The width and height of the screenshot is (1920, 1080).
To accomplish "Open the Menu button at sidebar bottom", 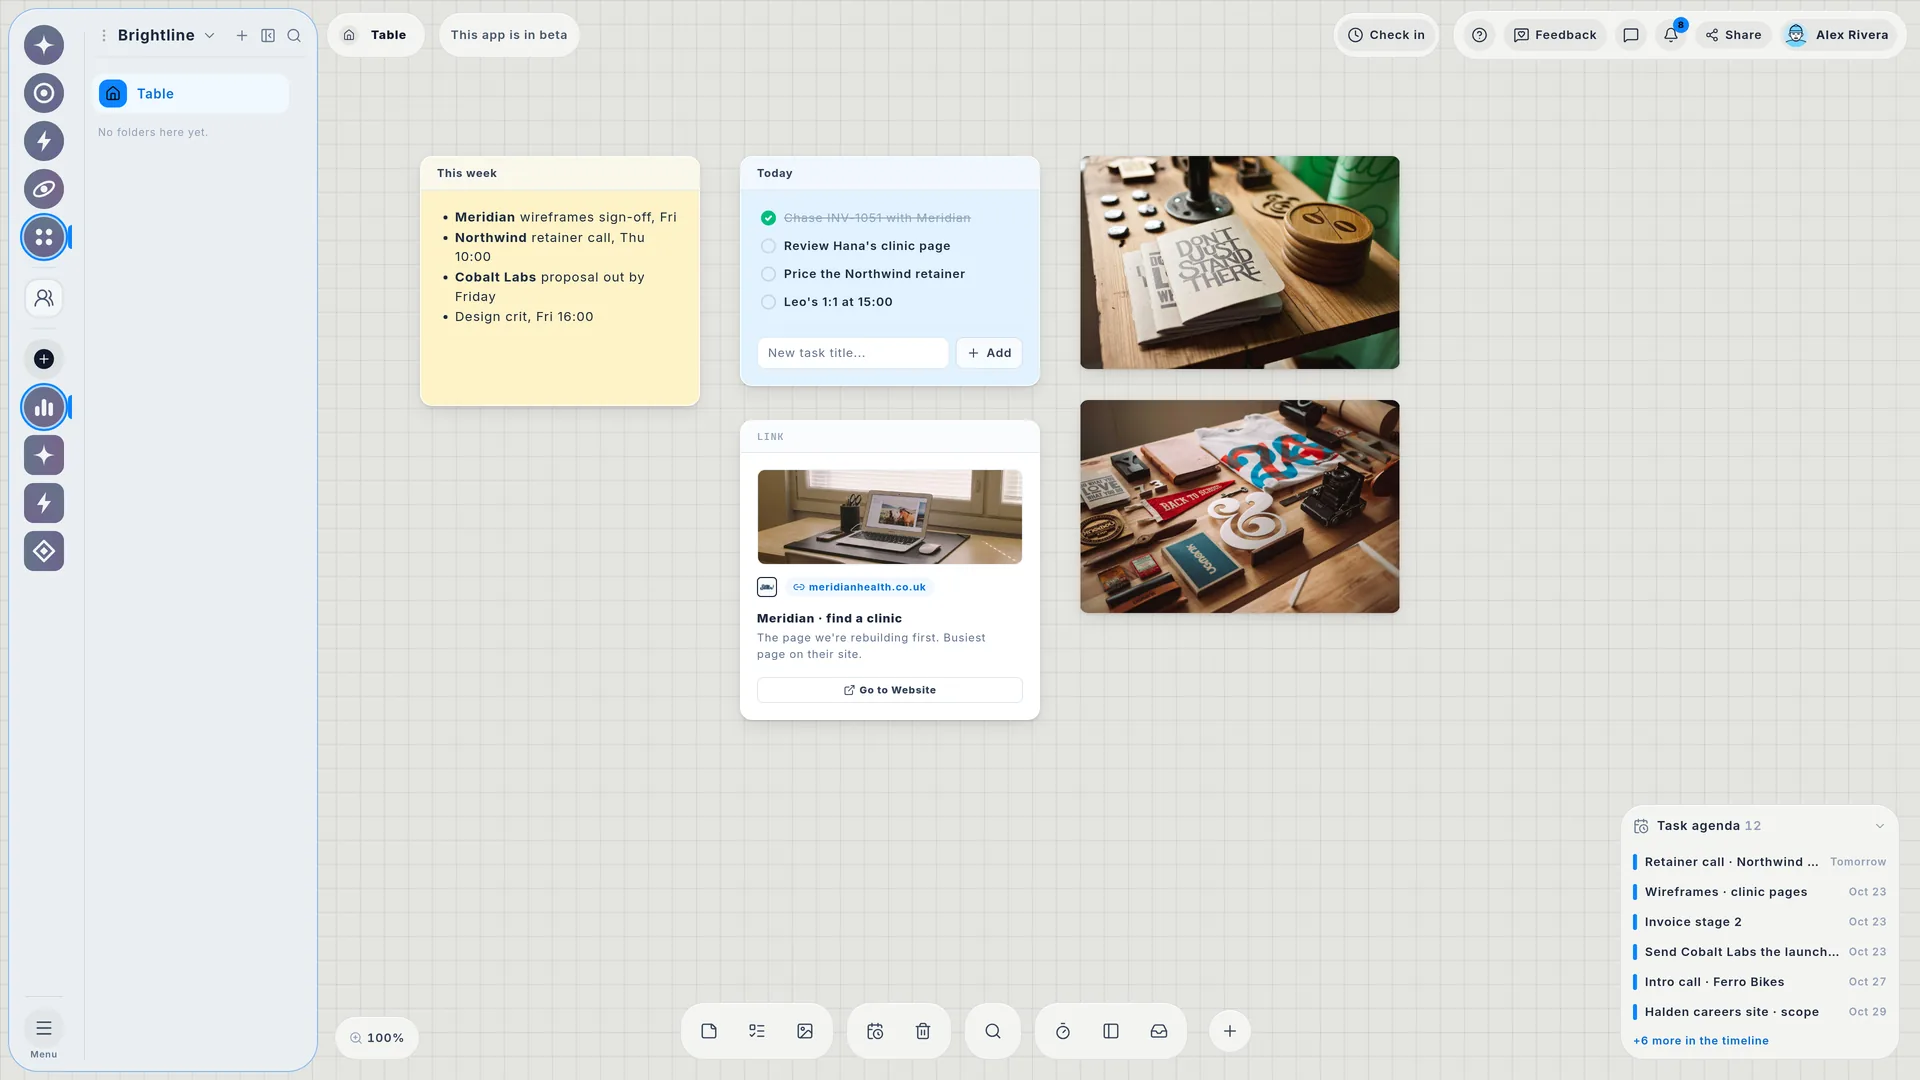I will click(44, 1036).
